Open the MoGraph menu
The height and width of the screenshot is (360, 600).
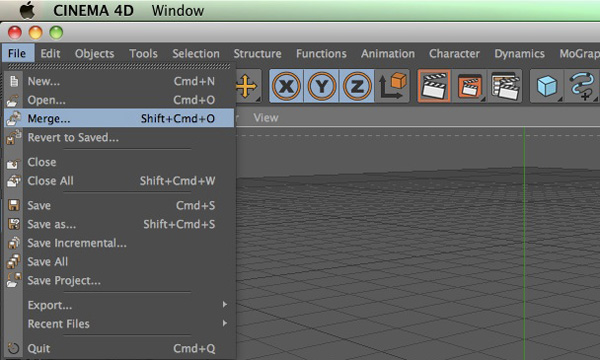579,54
